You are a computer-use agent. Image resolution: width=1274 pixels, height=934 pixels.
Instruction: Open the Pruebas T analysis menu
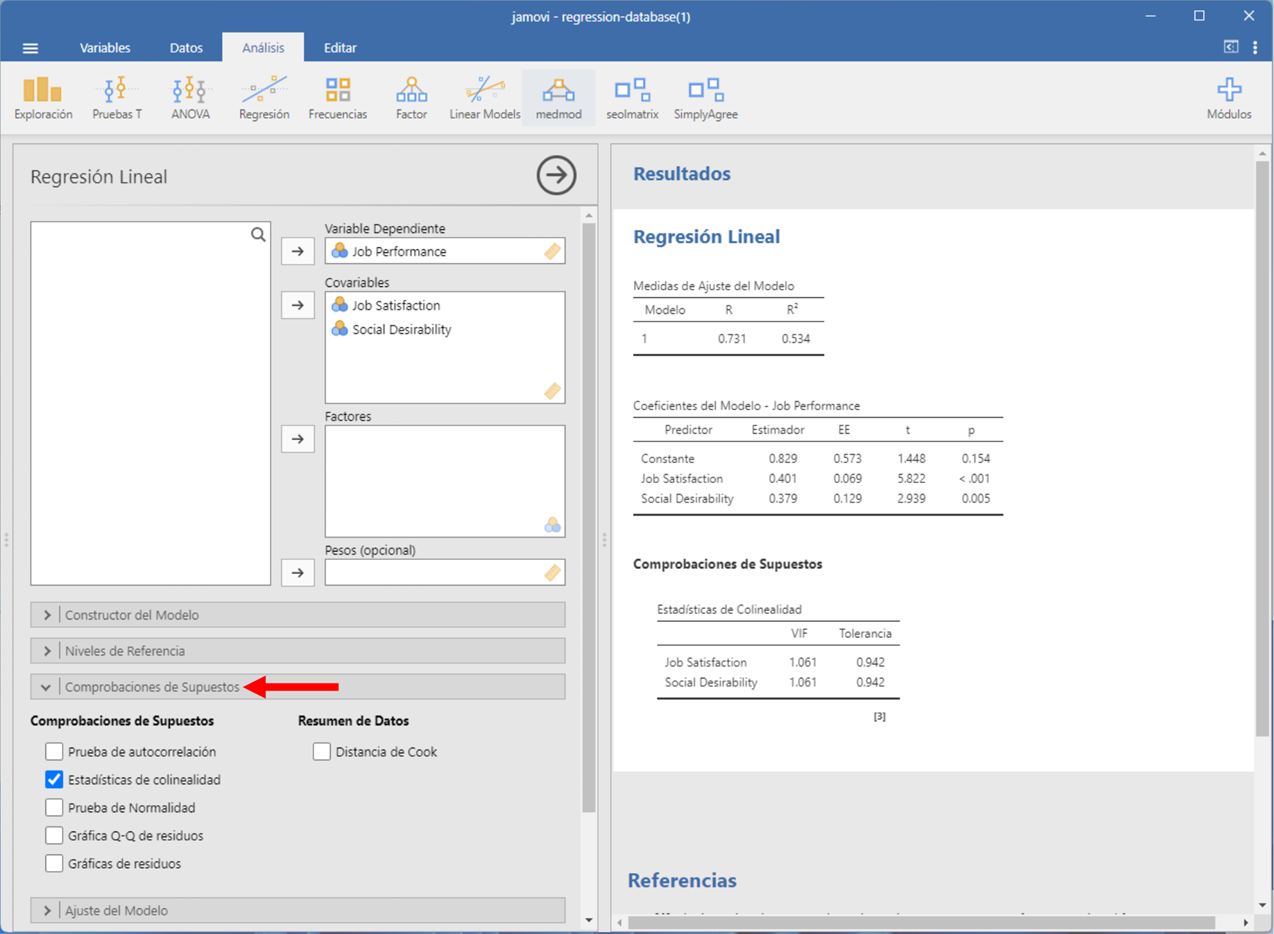tap(117, 100)
